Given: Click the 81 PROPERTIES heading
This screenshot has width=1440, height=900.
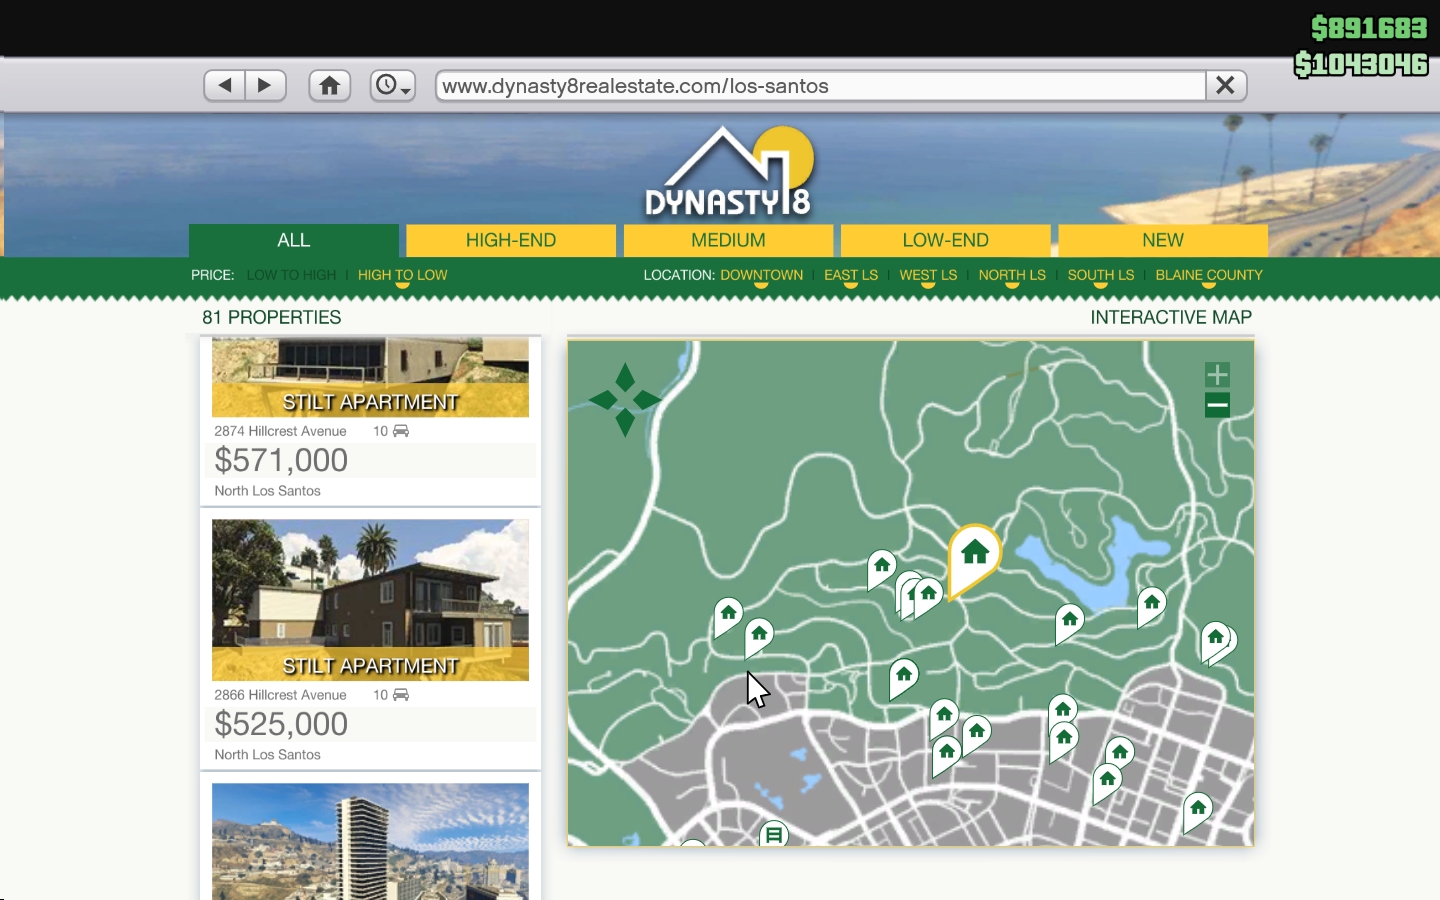Looking at the screenshot, I should click(272, 317).
